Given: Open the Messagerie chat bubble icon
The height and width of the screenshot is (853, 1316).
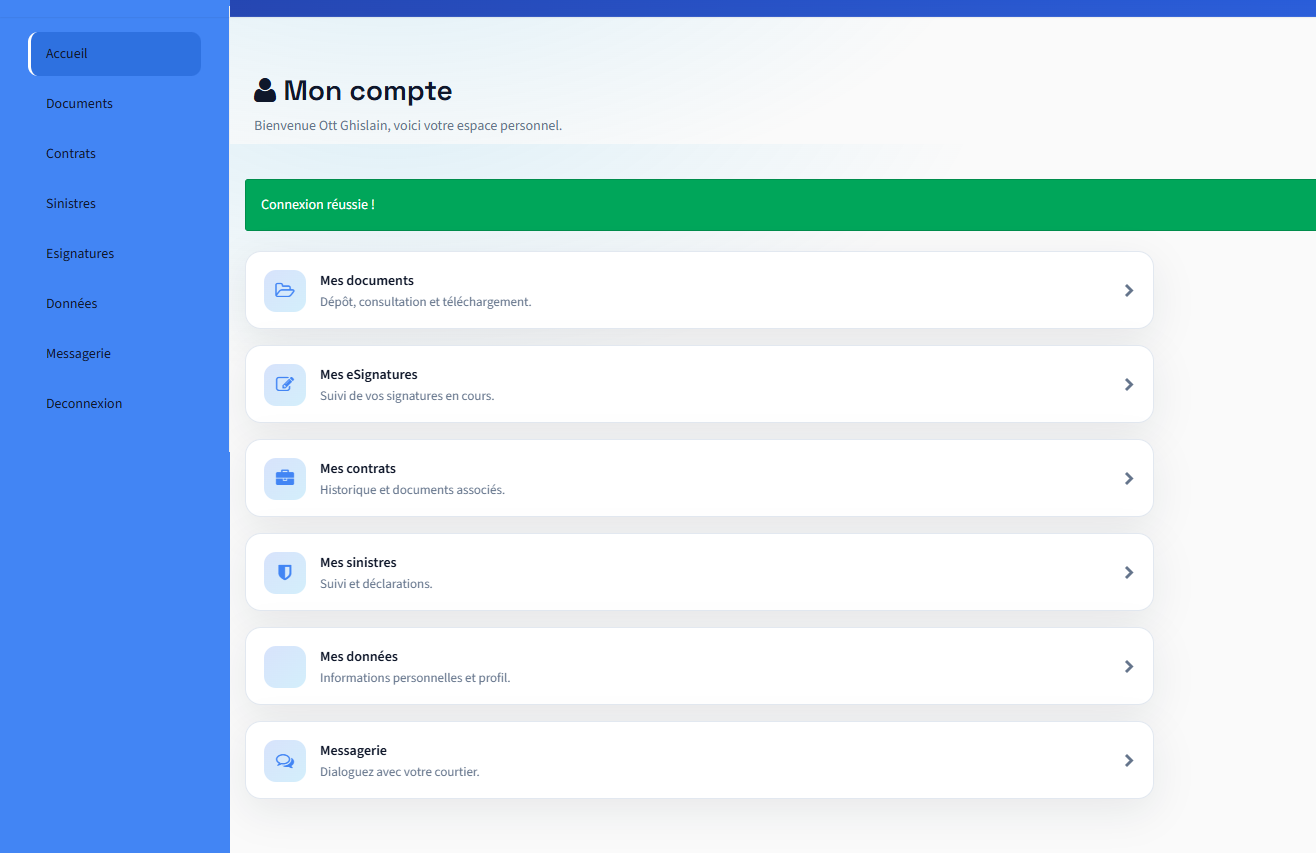Looking at the screenshot, I should click(284, 760).
